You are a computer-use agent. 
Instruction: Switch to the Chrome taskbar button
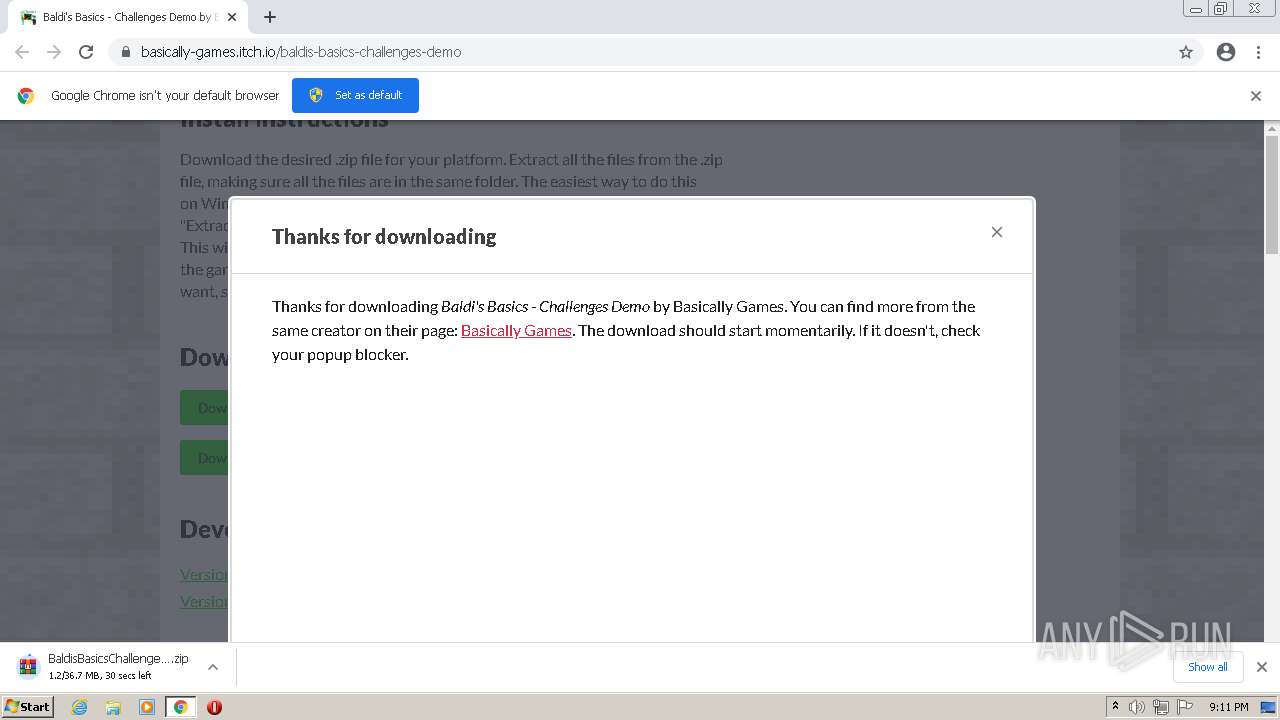[x=181, y=707]
